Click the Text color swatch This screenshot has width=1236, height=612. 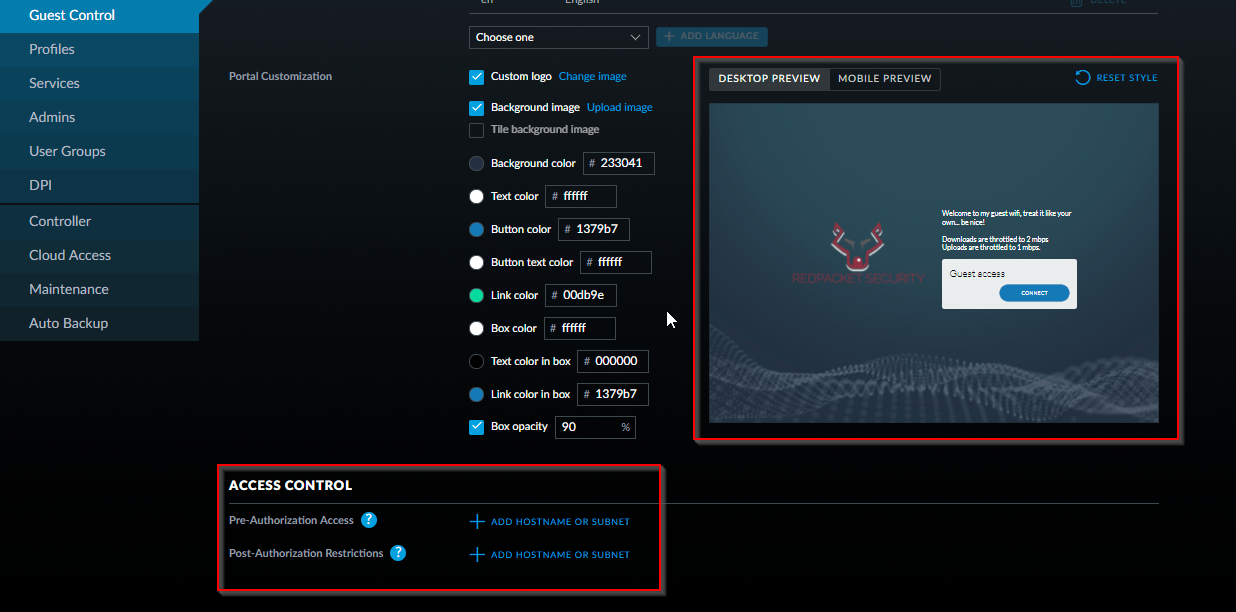[x=477, y=197]
